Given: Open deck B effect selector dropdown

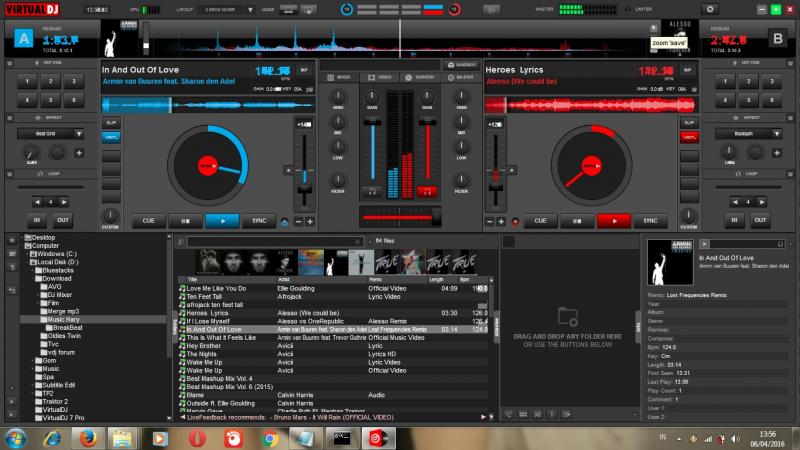Looking at the screenshot, I should coord(777,134).
